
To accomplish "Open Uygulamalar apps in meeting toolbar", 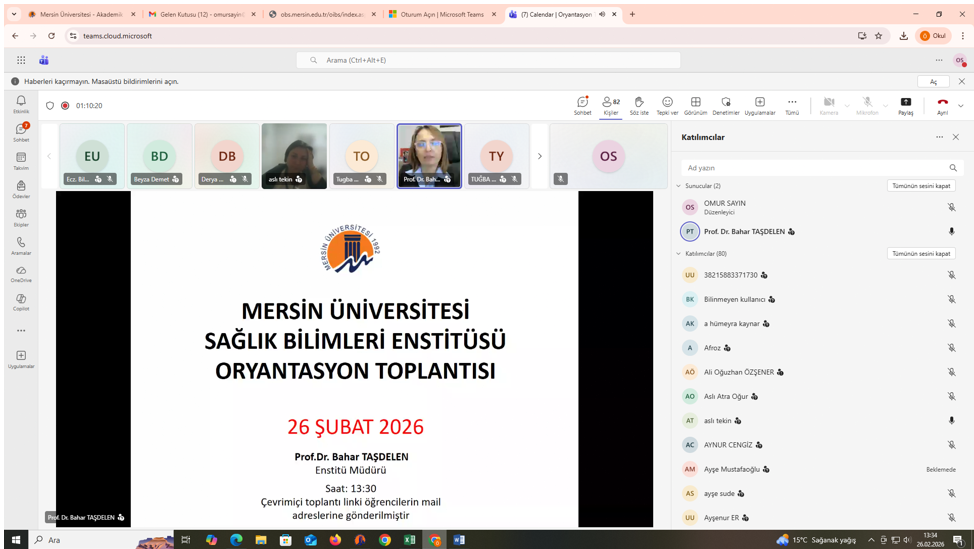I will (x=759, y=105).
